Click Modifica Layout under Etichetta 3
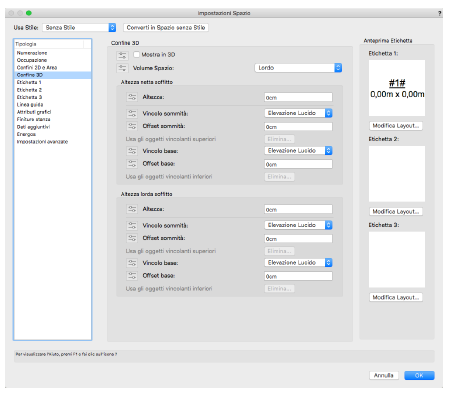Image resolution: width=450 pixels, height=394 pixels. coord(396,297)
